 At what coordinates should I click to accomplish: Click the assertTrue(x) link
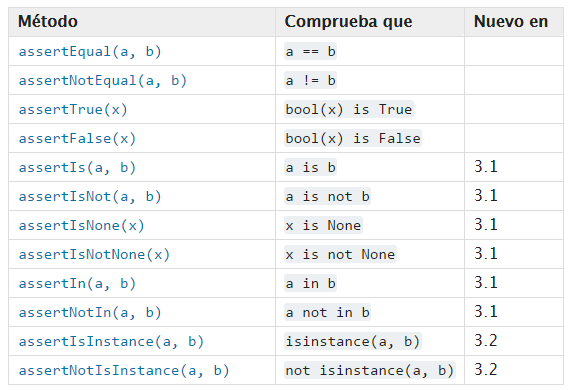pos(73,110)
